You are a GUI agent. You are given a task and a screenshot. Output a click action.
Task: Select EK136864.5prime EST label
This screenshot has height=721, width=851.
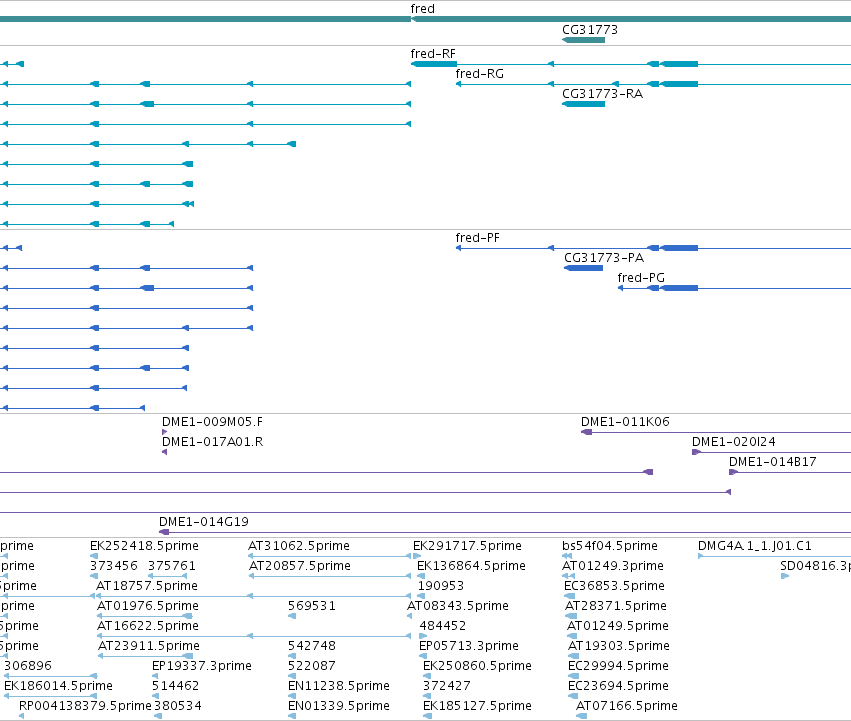tap(471, 566)
